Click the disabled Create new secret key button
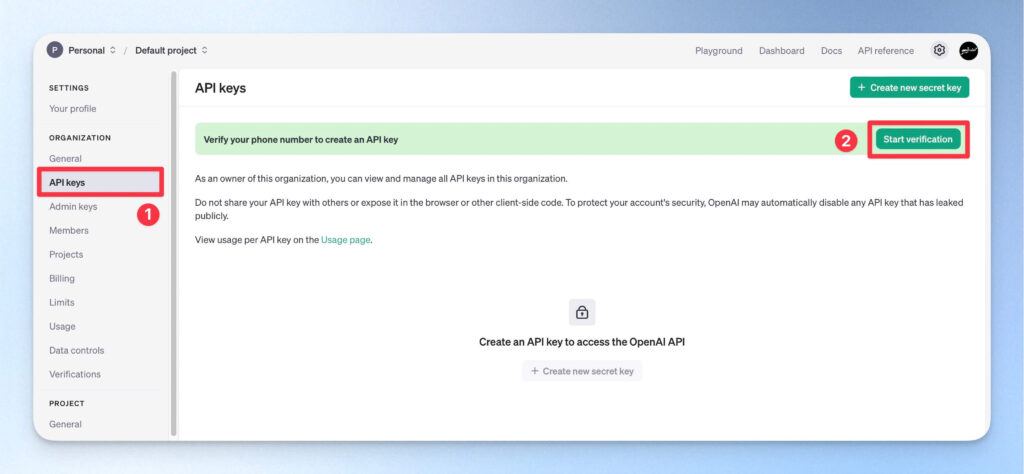 pos(582,371)
